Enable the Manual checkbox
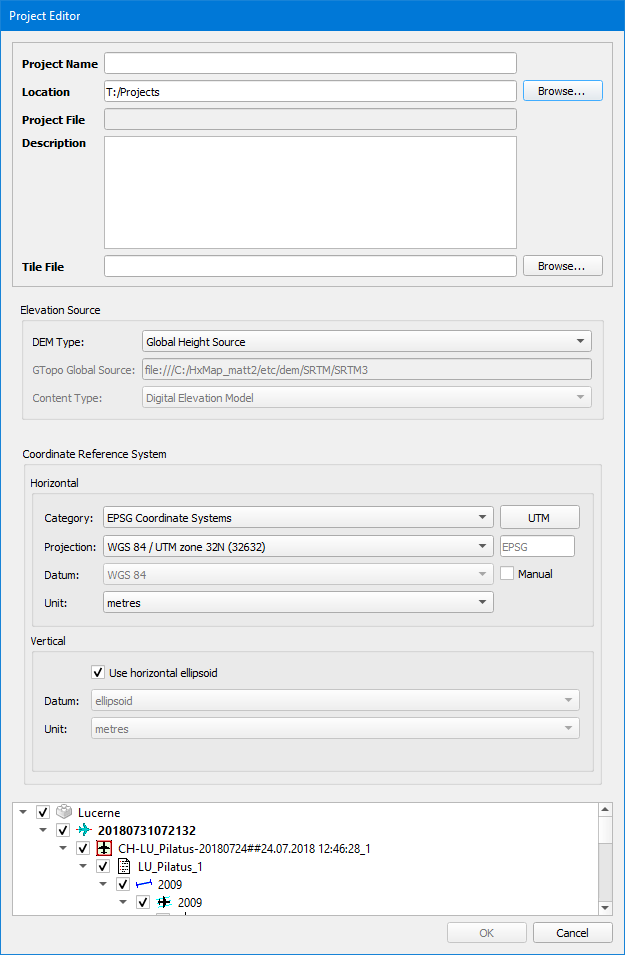Viewport: 625px width, 955px height. (x=507, y=574)
